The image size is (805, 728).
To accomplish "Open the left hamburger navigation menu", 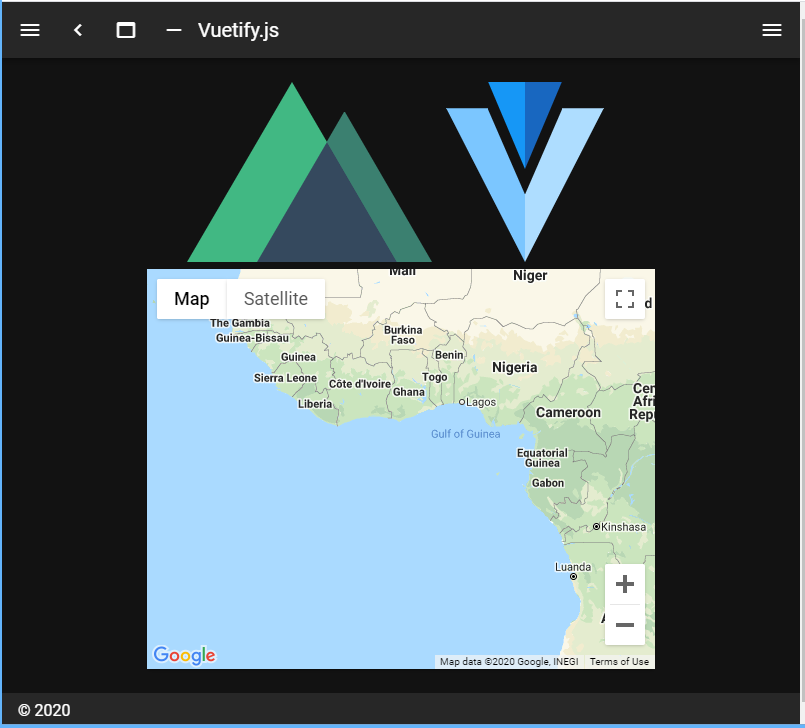I will click(x=30, y=30).
